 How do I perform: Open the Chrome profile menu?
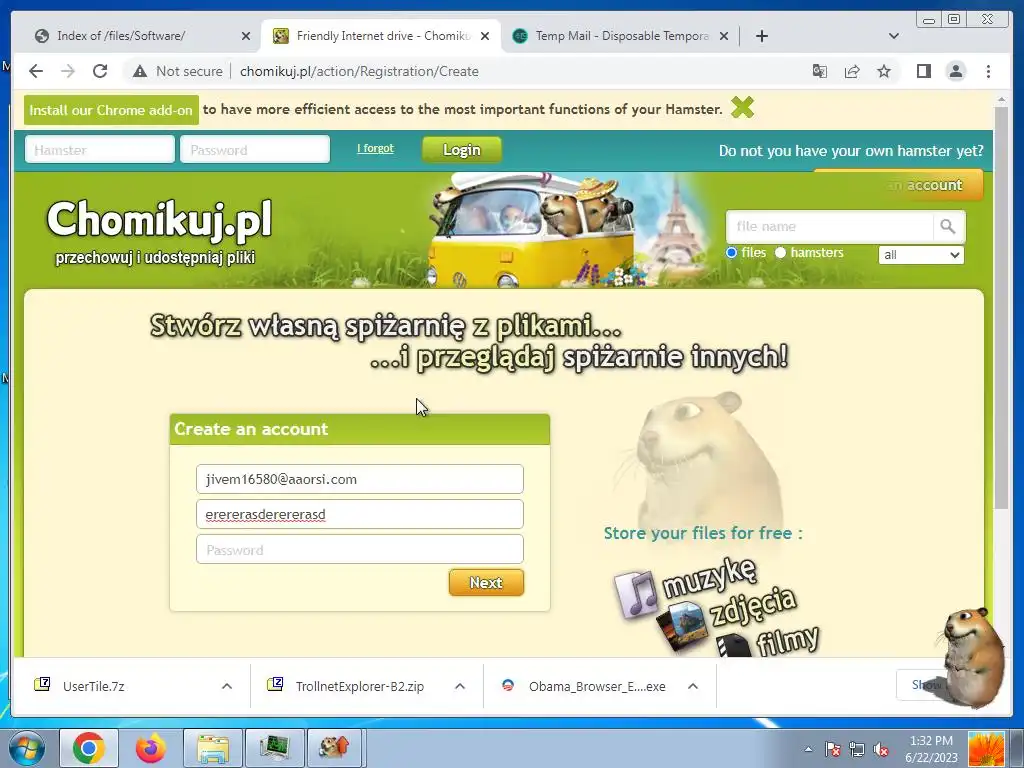tap(955, 71)
